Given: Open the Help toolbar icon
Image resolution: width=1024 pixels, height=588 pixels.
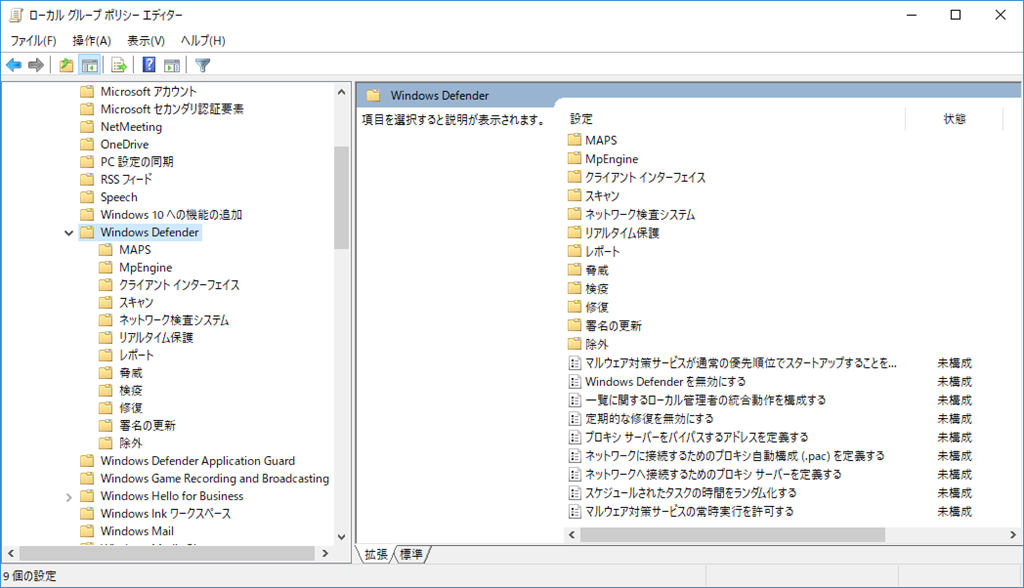Looking at the screenshot, I should pos(149,65).
